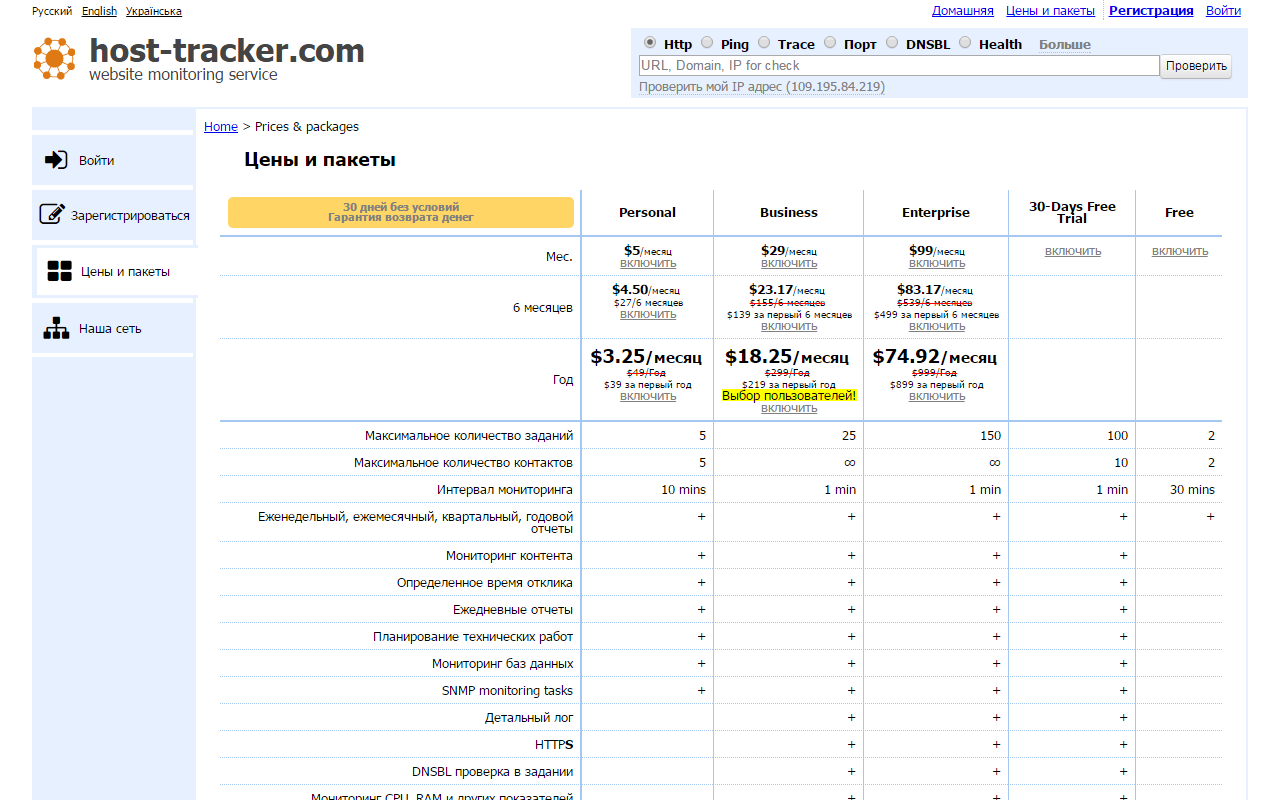Enable Personal 6-month $4.50 plan
The image size is (1280, 800).
pyautogui.click(x=648, y=315)
